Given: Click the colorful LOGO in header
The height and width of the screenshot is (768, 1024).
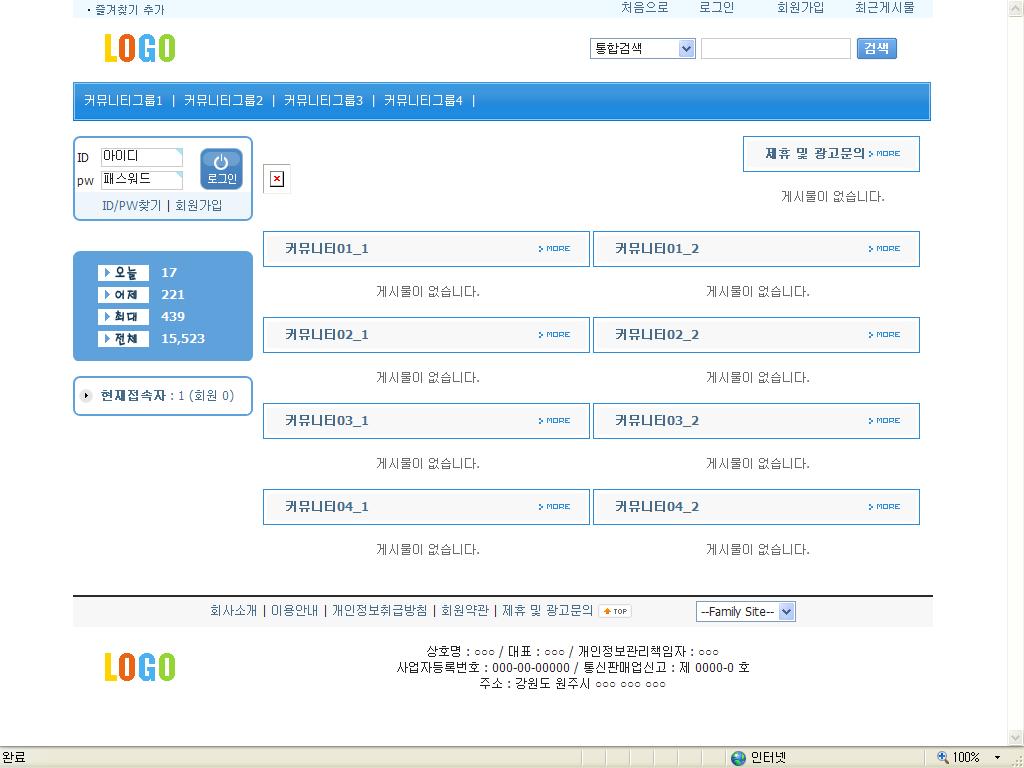Looking at the screenshot, I should pyautogui.click(x=139, y=48).
